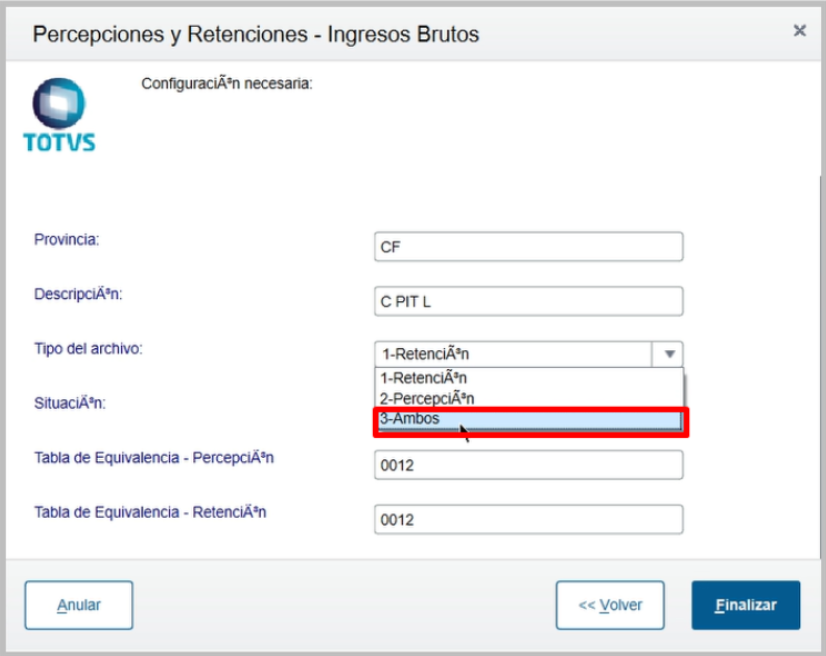Image resolution: width=826 pixels, height=656 pixels.
Task: Go back with the Volver button
Action: click(x=610, y=605)
